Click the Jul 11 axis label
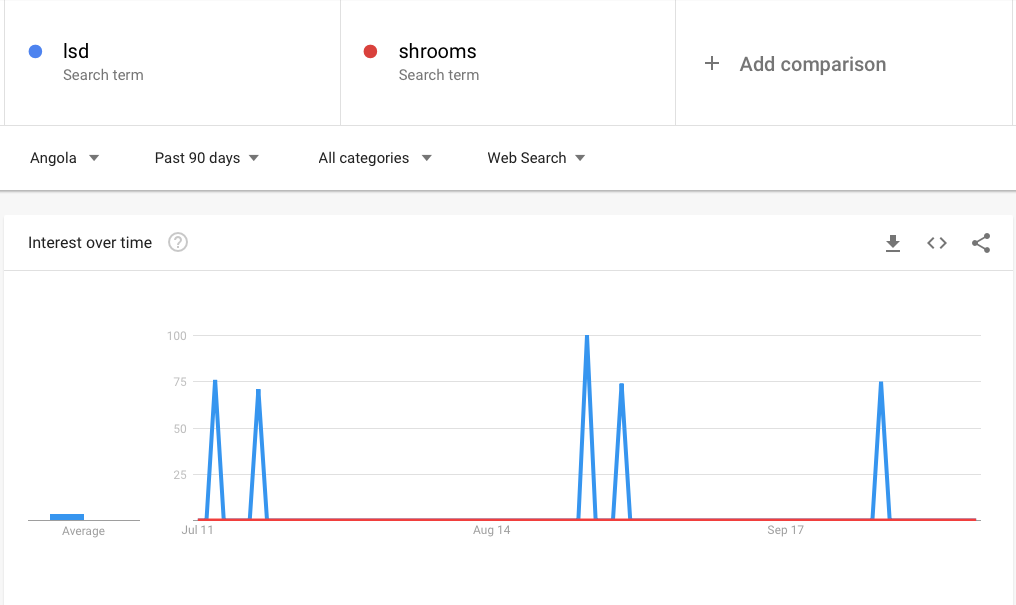1016x605 pixels. pyautogui.click(x=198, y=530)
